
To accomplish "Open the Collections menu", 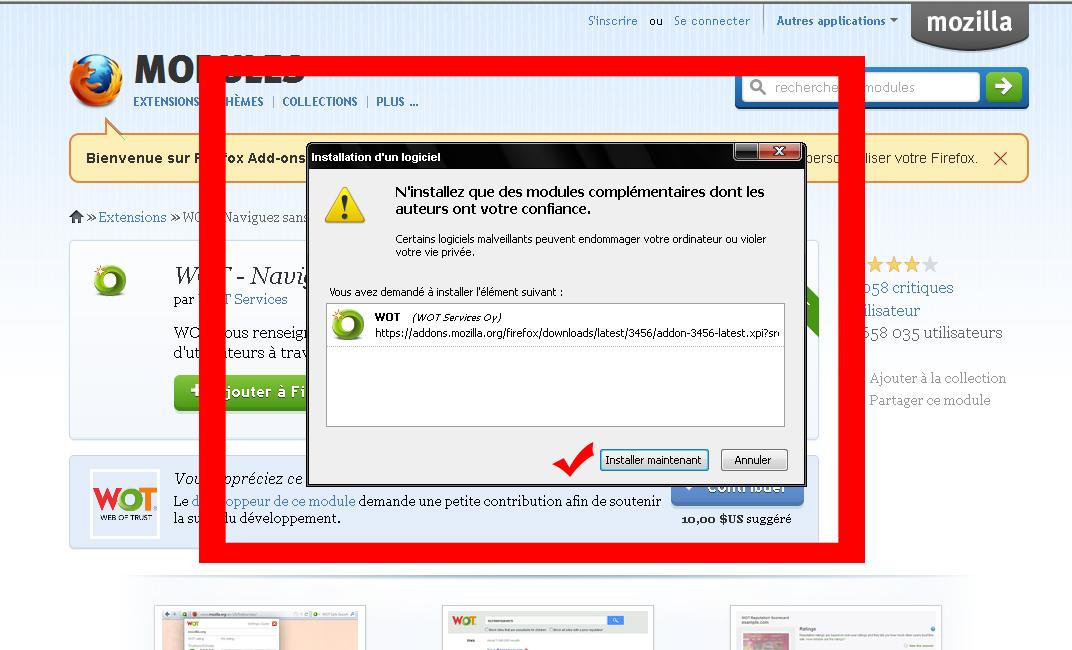I will [x=319, y=102].
